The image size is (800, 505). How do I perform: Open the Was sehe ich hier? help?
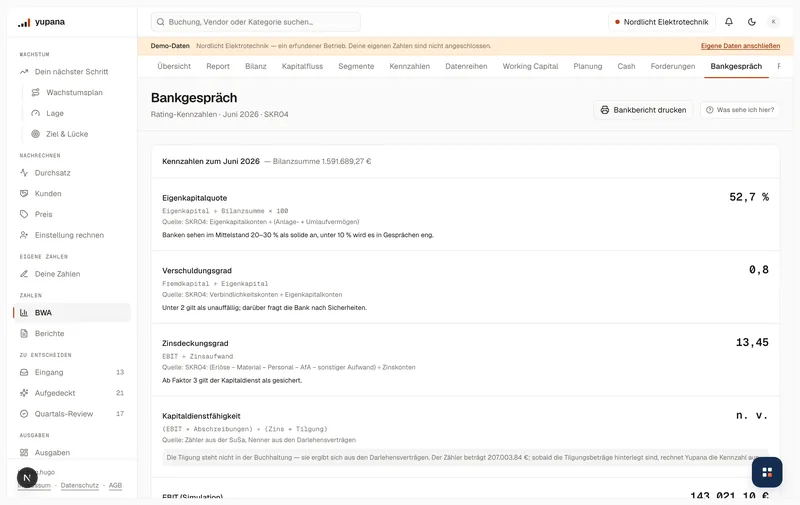coord(740,110)
